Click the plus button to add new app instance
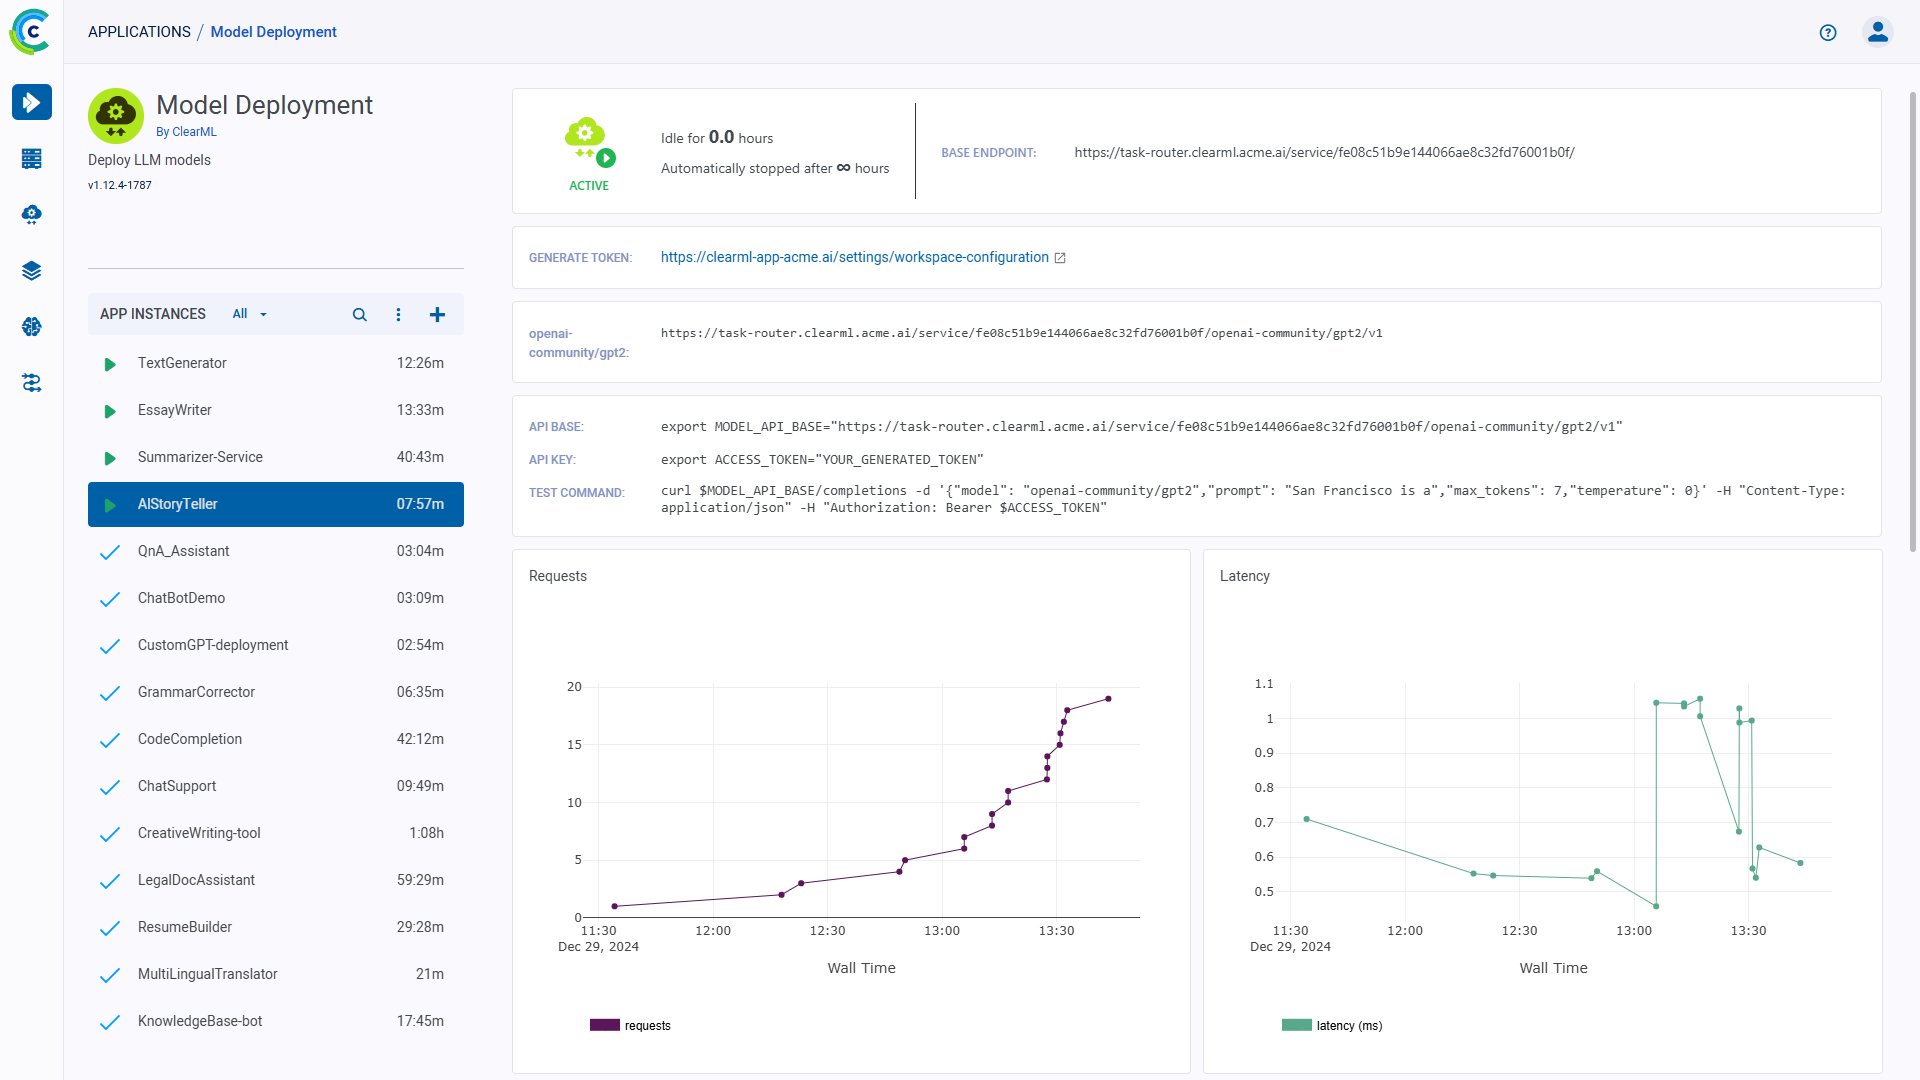The image size is (1920, 1080). (x=437, y=314)
